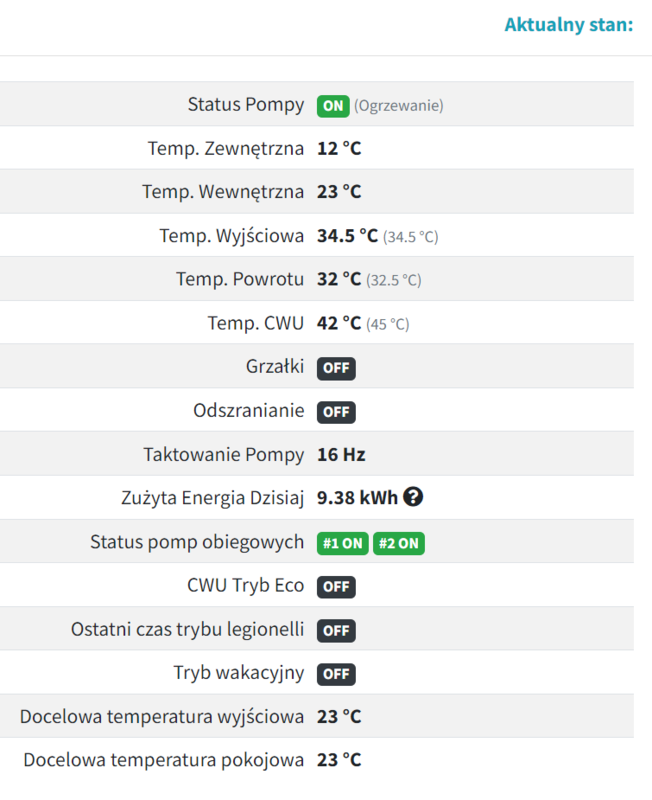Click the Temp. Wewnętrzna 23 °C value

coord(339,192)
